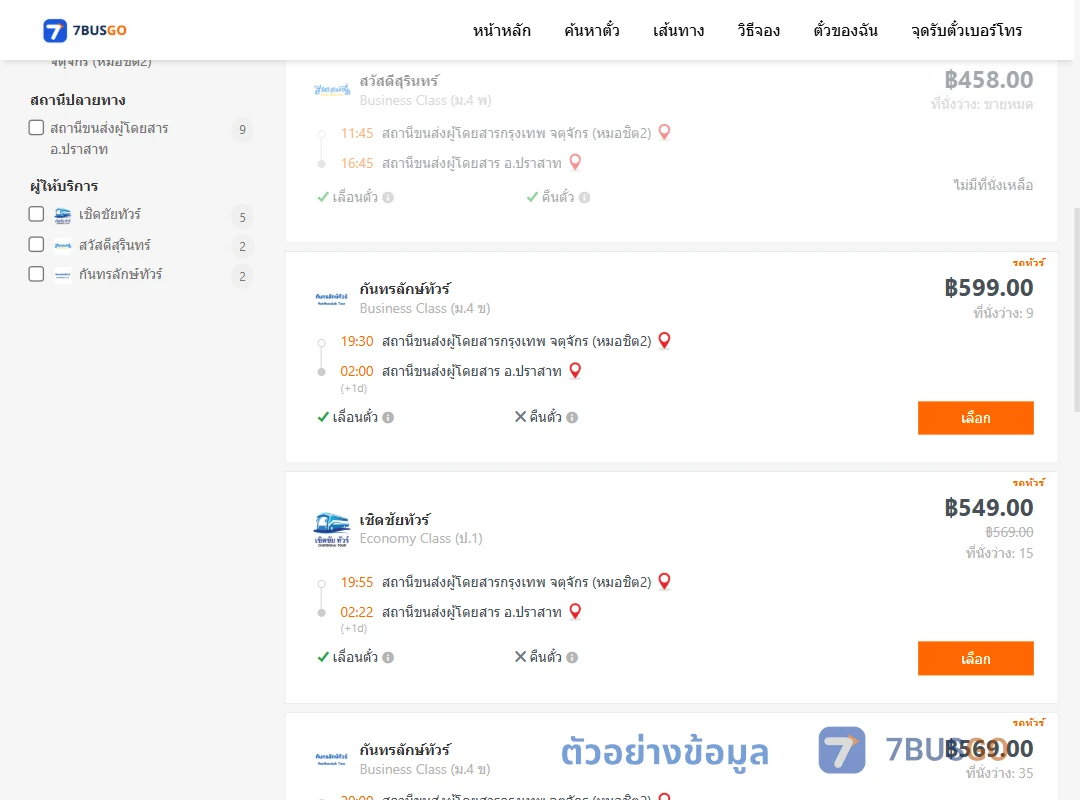Click the 02:22 arrival time
The height and width of the screenshot is (800, 1080).
pos(357,613)
